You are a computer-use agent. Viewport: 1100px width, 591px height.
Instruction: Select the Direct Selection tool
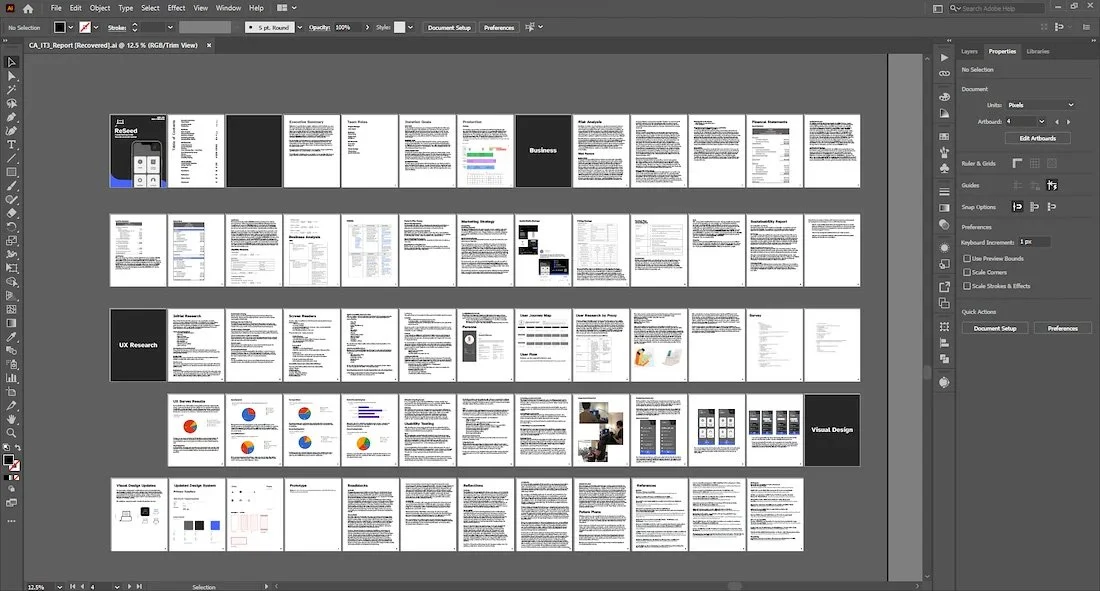point(11,76)
